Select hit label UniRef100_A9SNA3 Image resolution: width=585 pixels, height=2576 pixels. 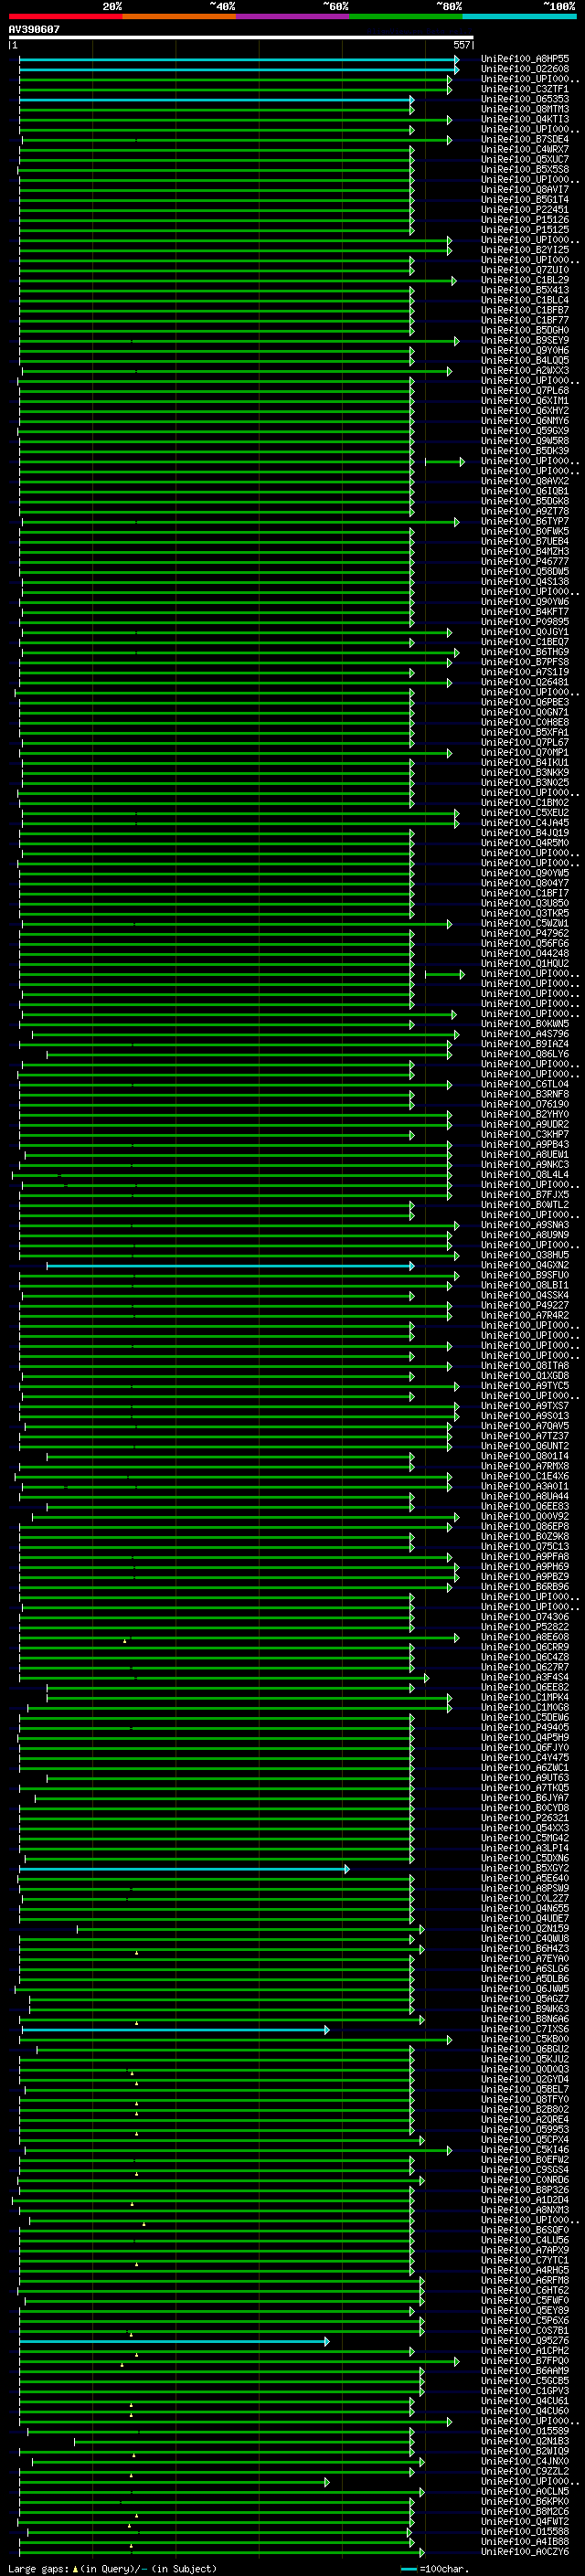pos(525,1225)
